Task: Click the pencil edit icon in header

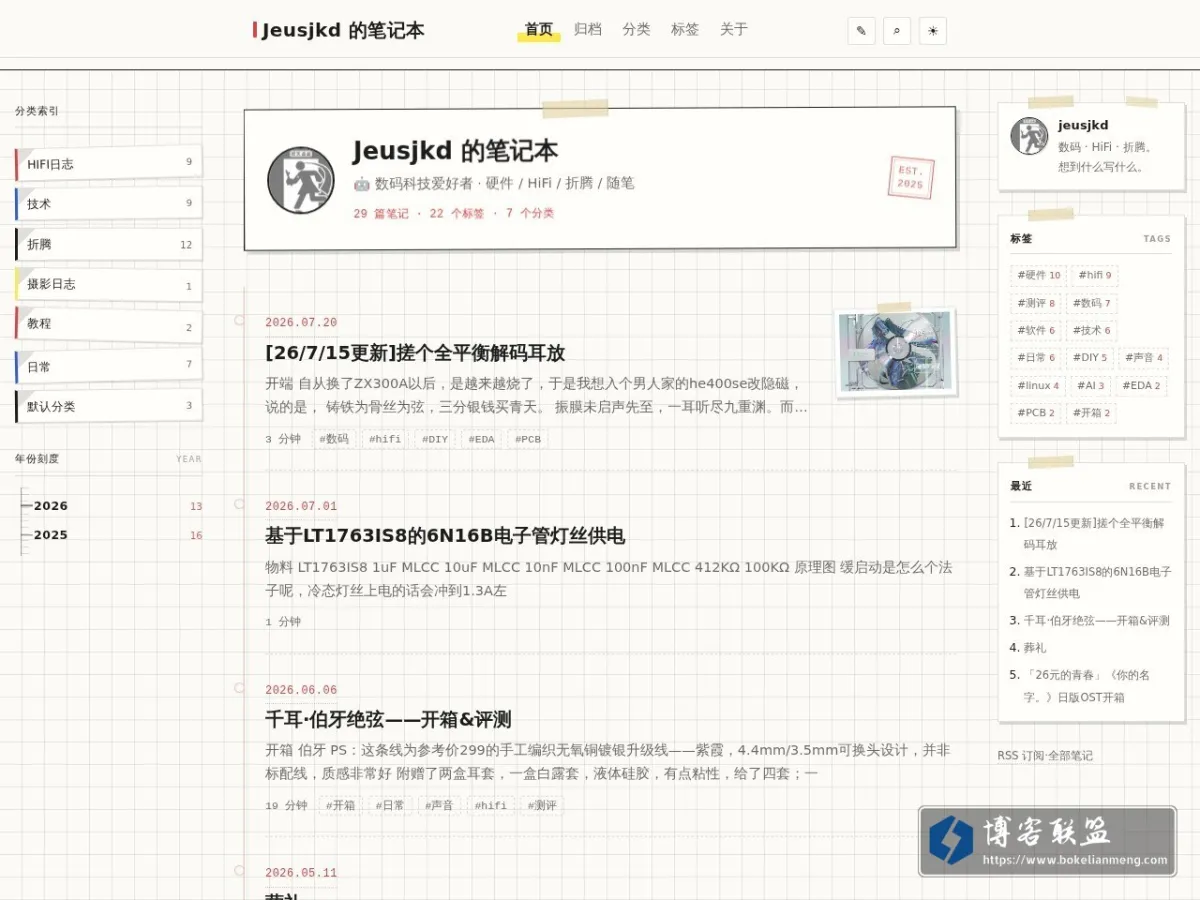Action: click(x=861, y=31)
